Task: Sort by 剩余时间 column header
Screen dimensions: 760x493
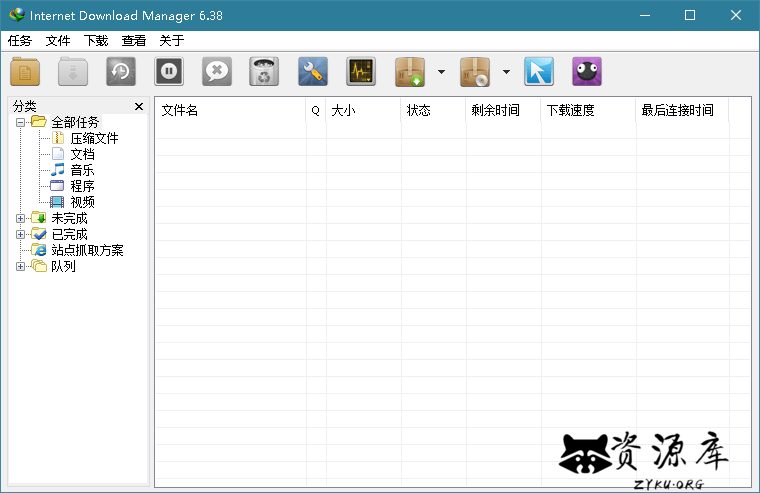Action: coord(503,111)
